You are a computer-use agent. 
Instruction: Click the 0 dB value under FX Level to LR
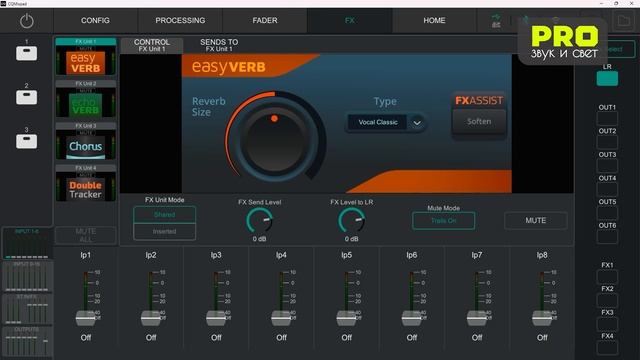pos(351,239)
